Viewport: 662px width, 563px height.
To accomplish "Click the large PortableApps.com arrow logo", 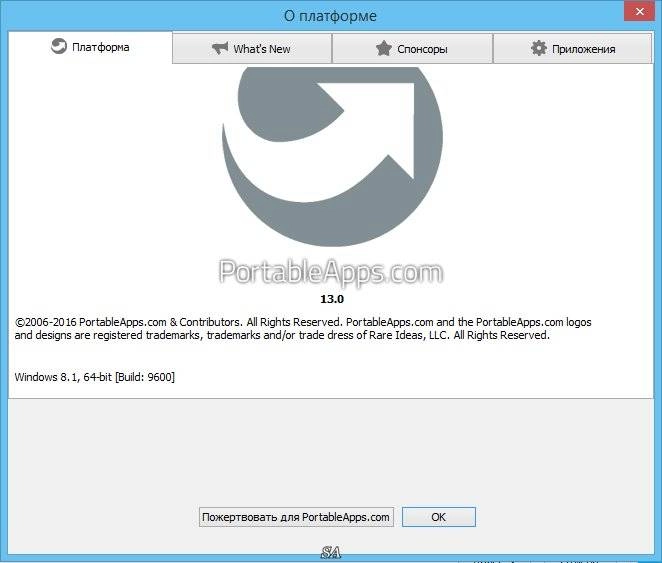I will (332, 156).
